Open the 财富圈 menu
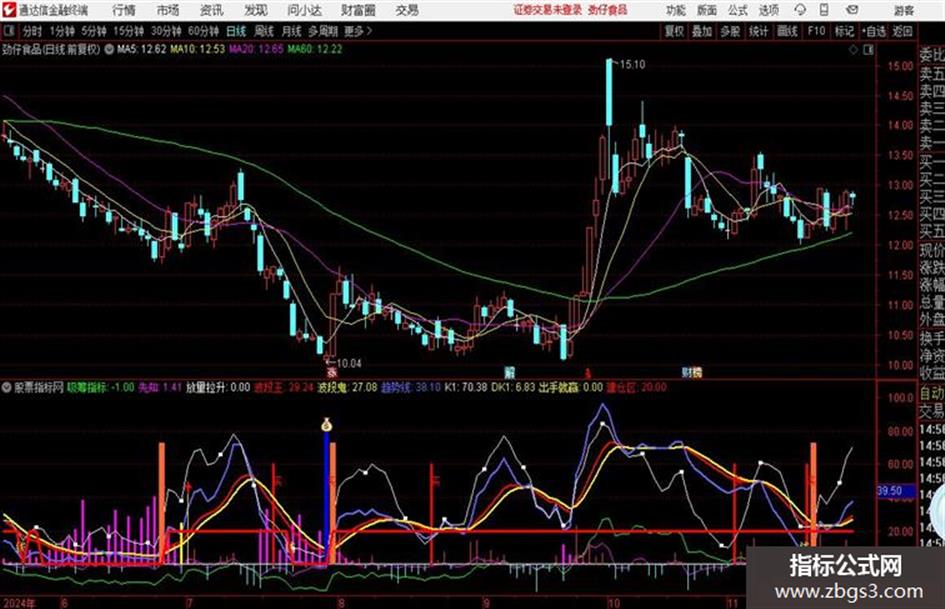 (358, 10)
